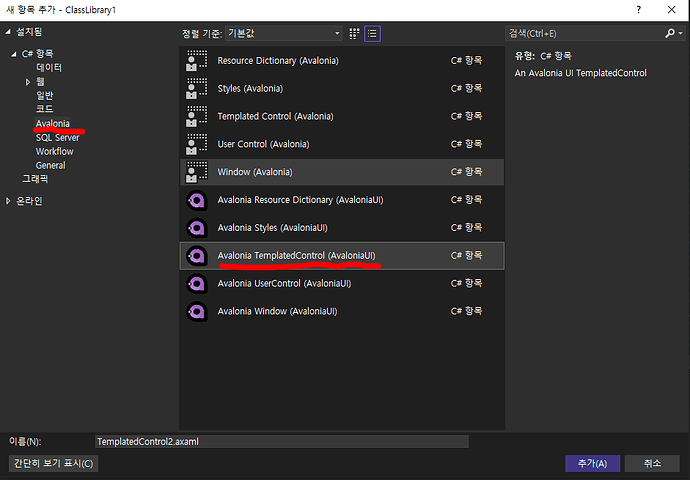690x480 pixels.
Task: Open the search options dropdown arrow
Action: click(680, 33)
